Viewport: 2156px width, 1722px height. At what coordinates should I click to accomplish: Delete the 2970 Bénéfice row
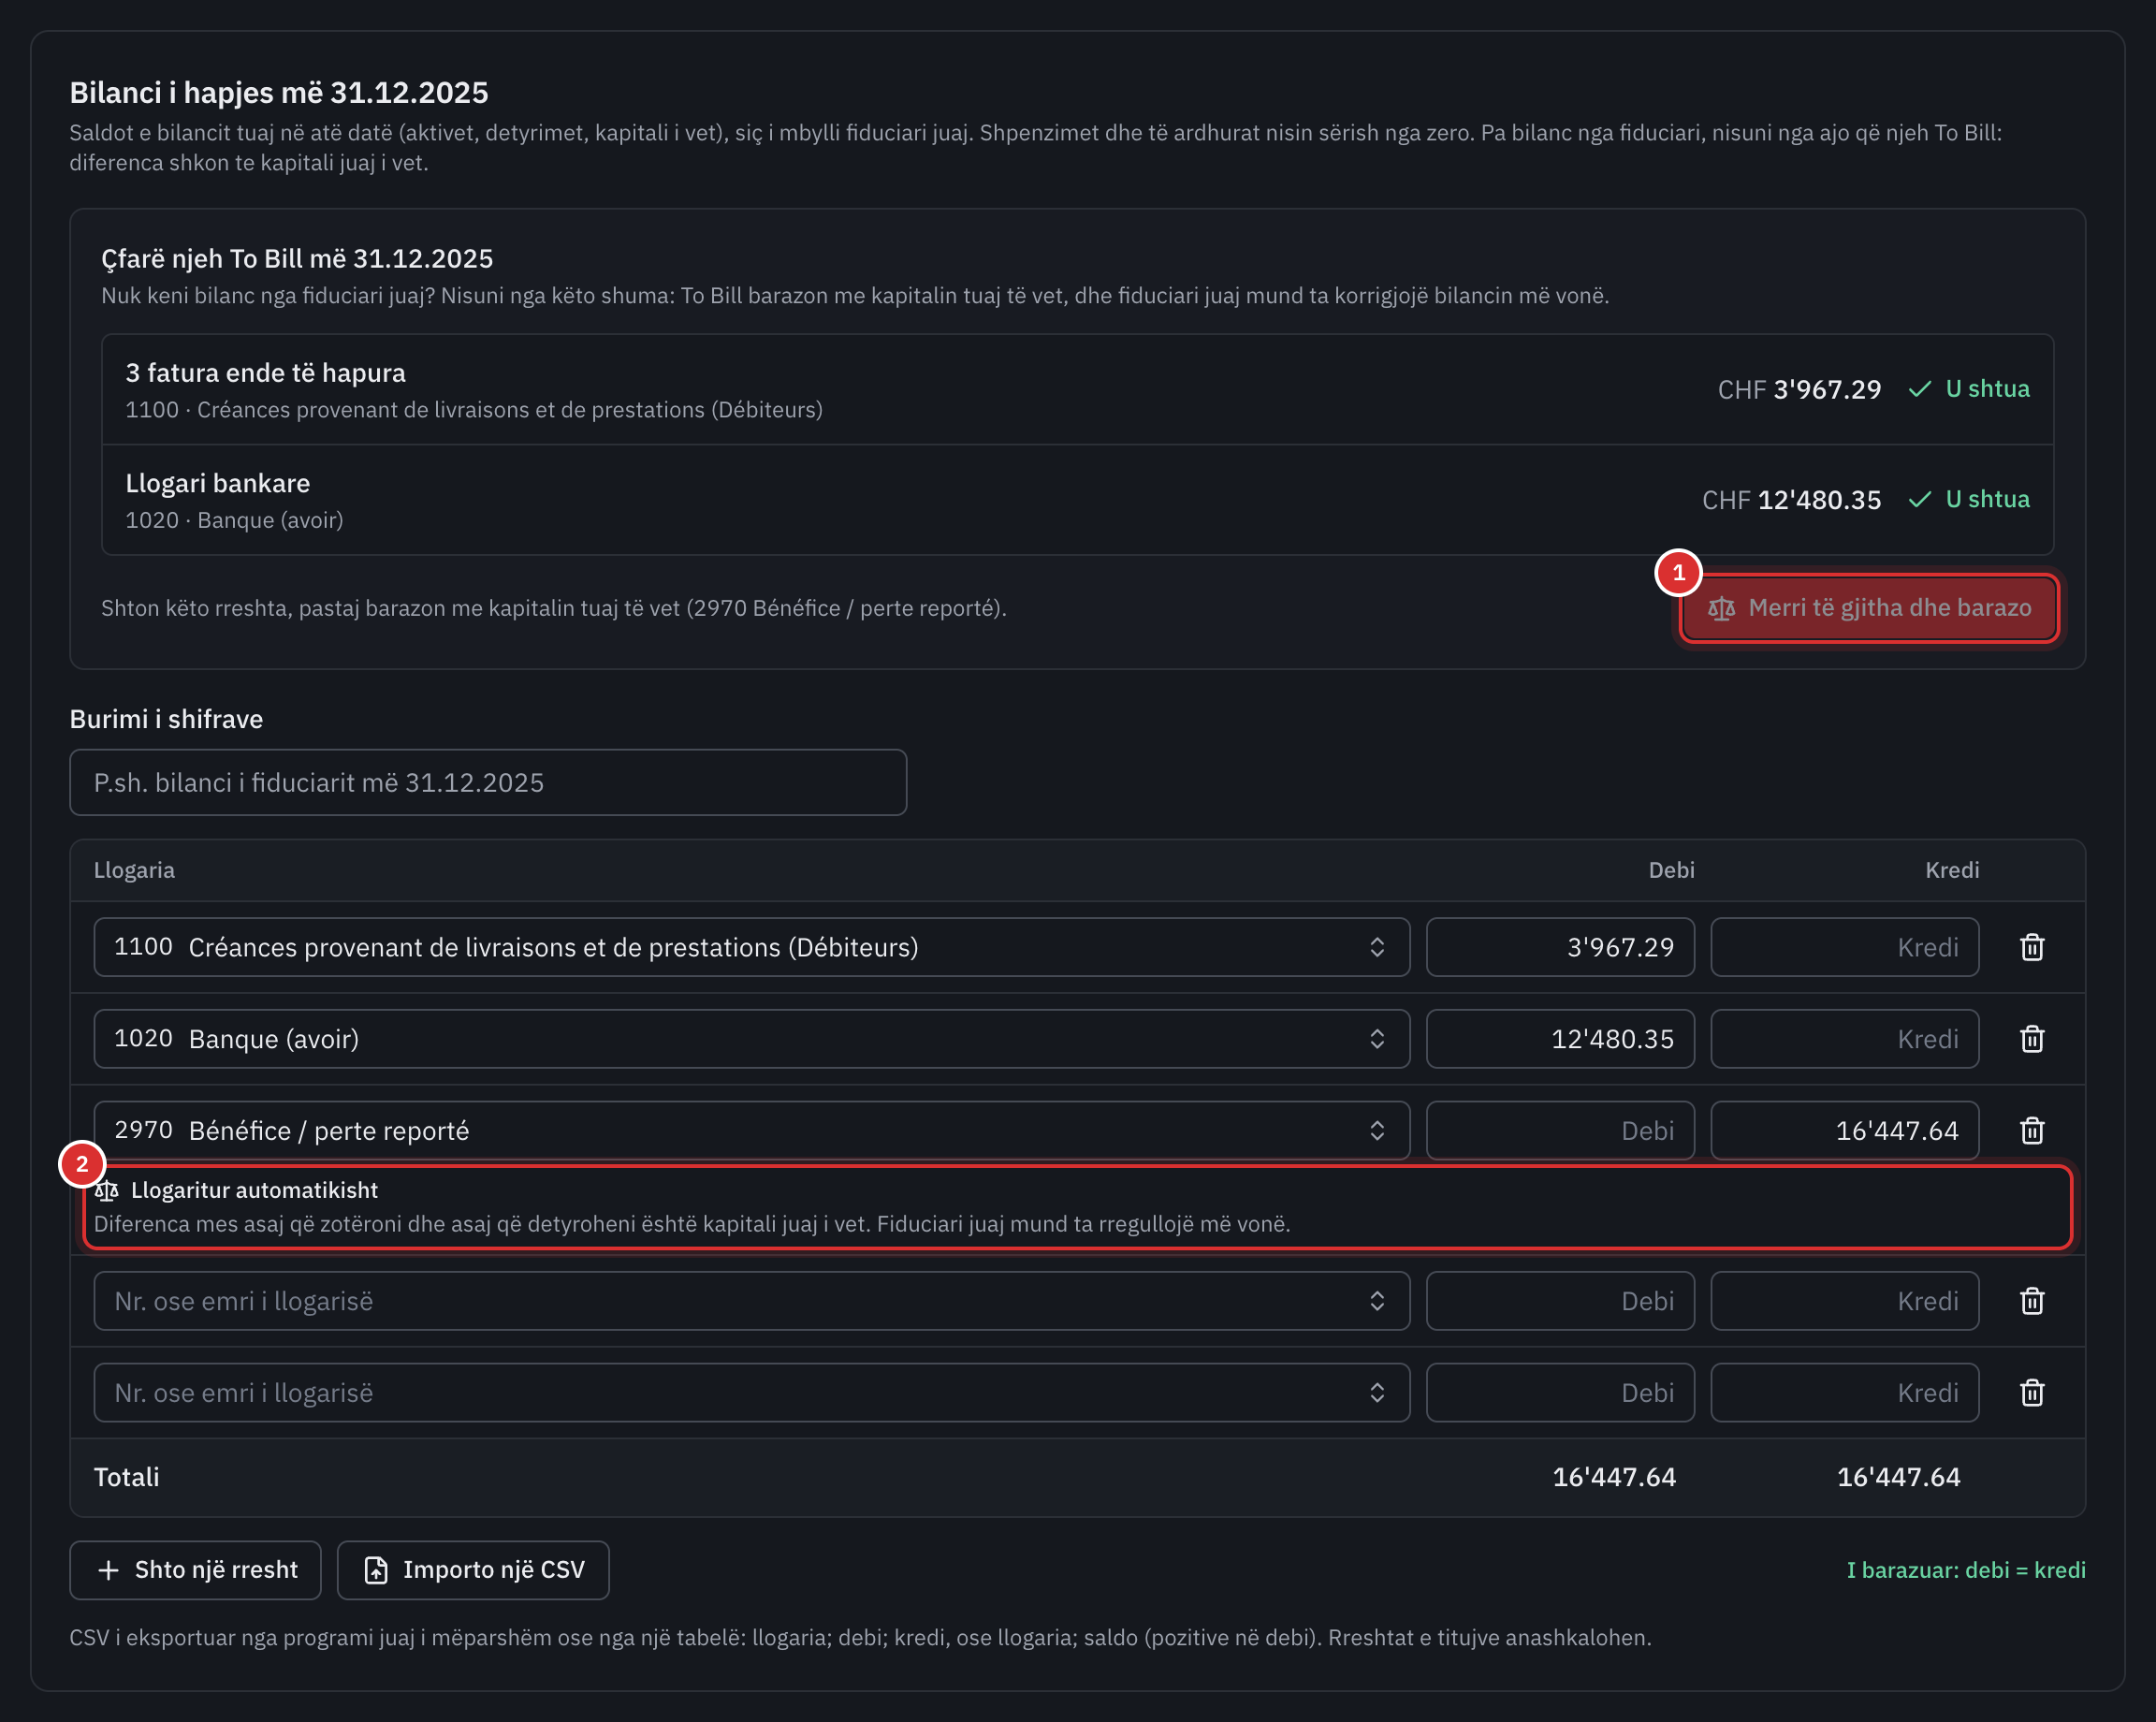2031,1131
